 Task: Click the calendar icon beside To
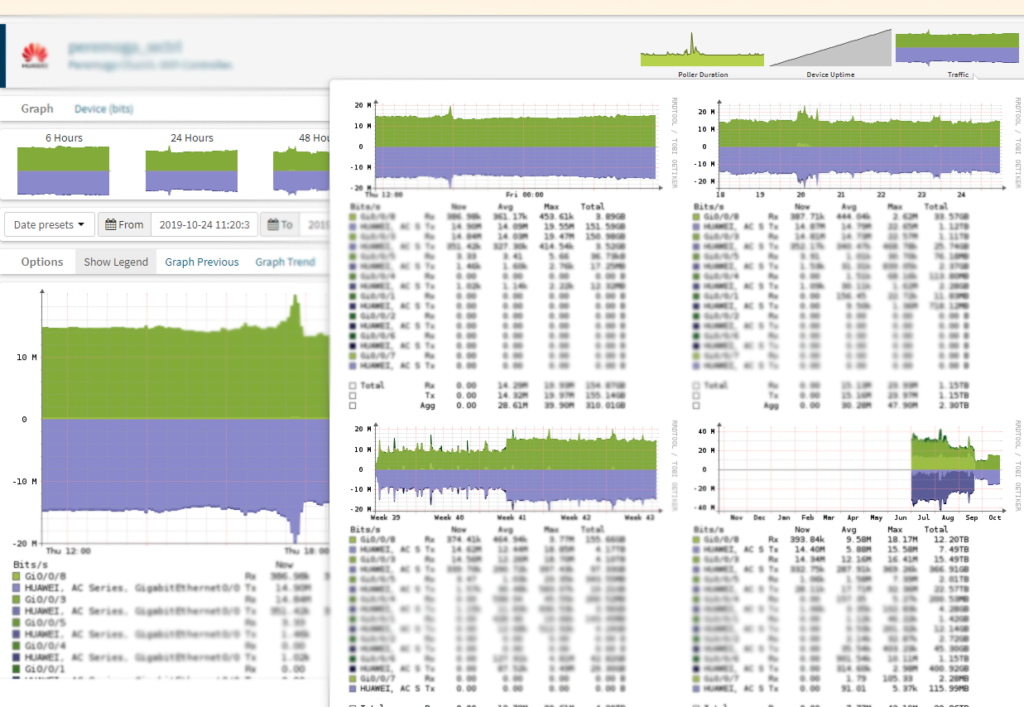click(271, 225)
